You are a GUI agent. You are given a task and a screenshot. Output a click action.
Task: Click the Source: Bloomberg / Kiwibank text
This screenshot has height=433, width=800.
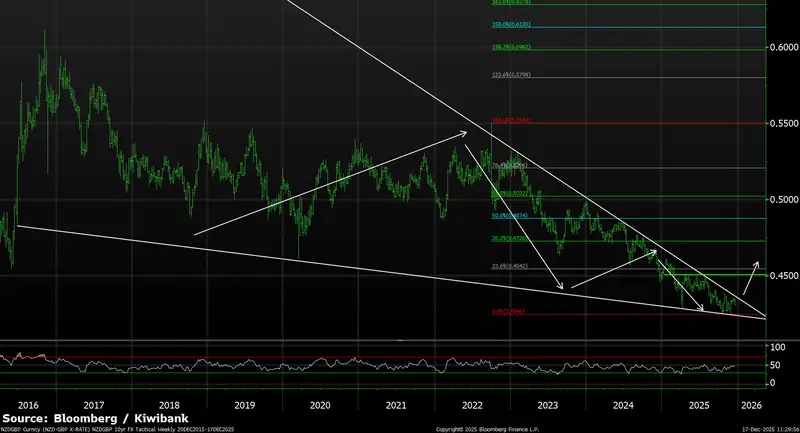[x=96, y=416]
